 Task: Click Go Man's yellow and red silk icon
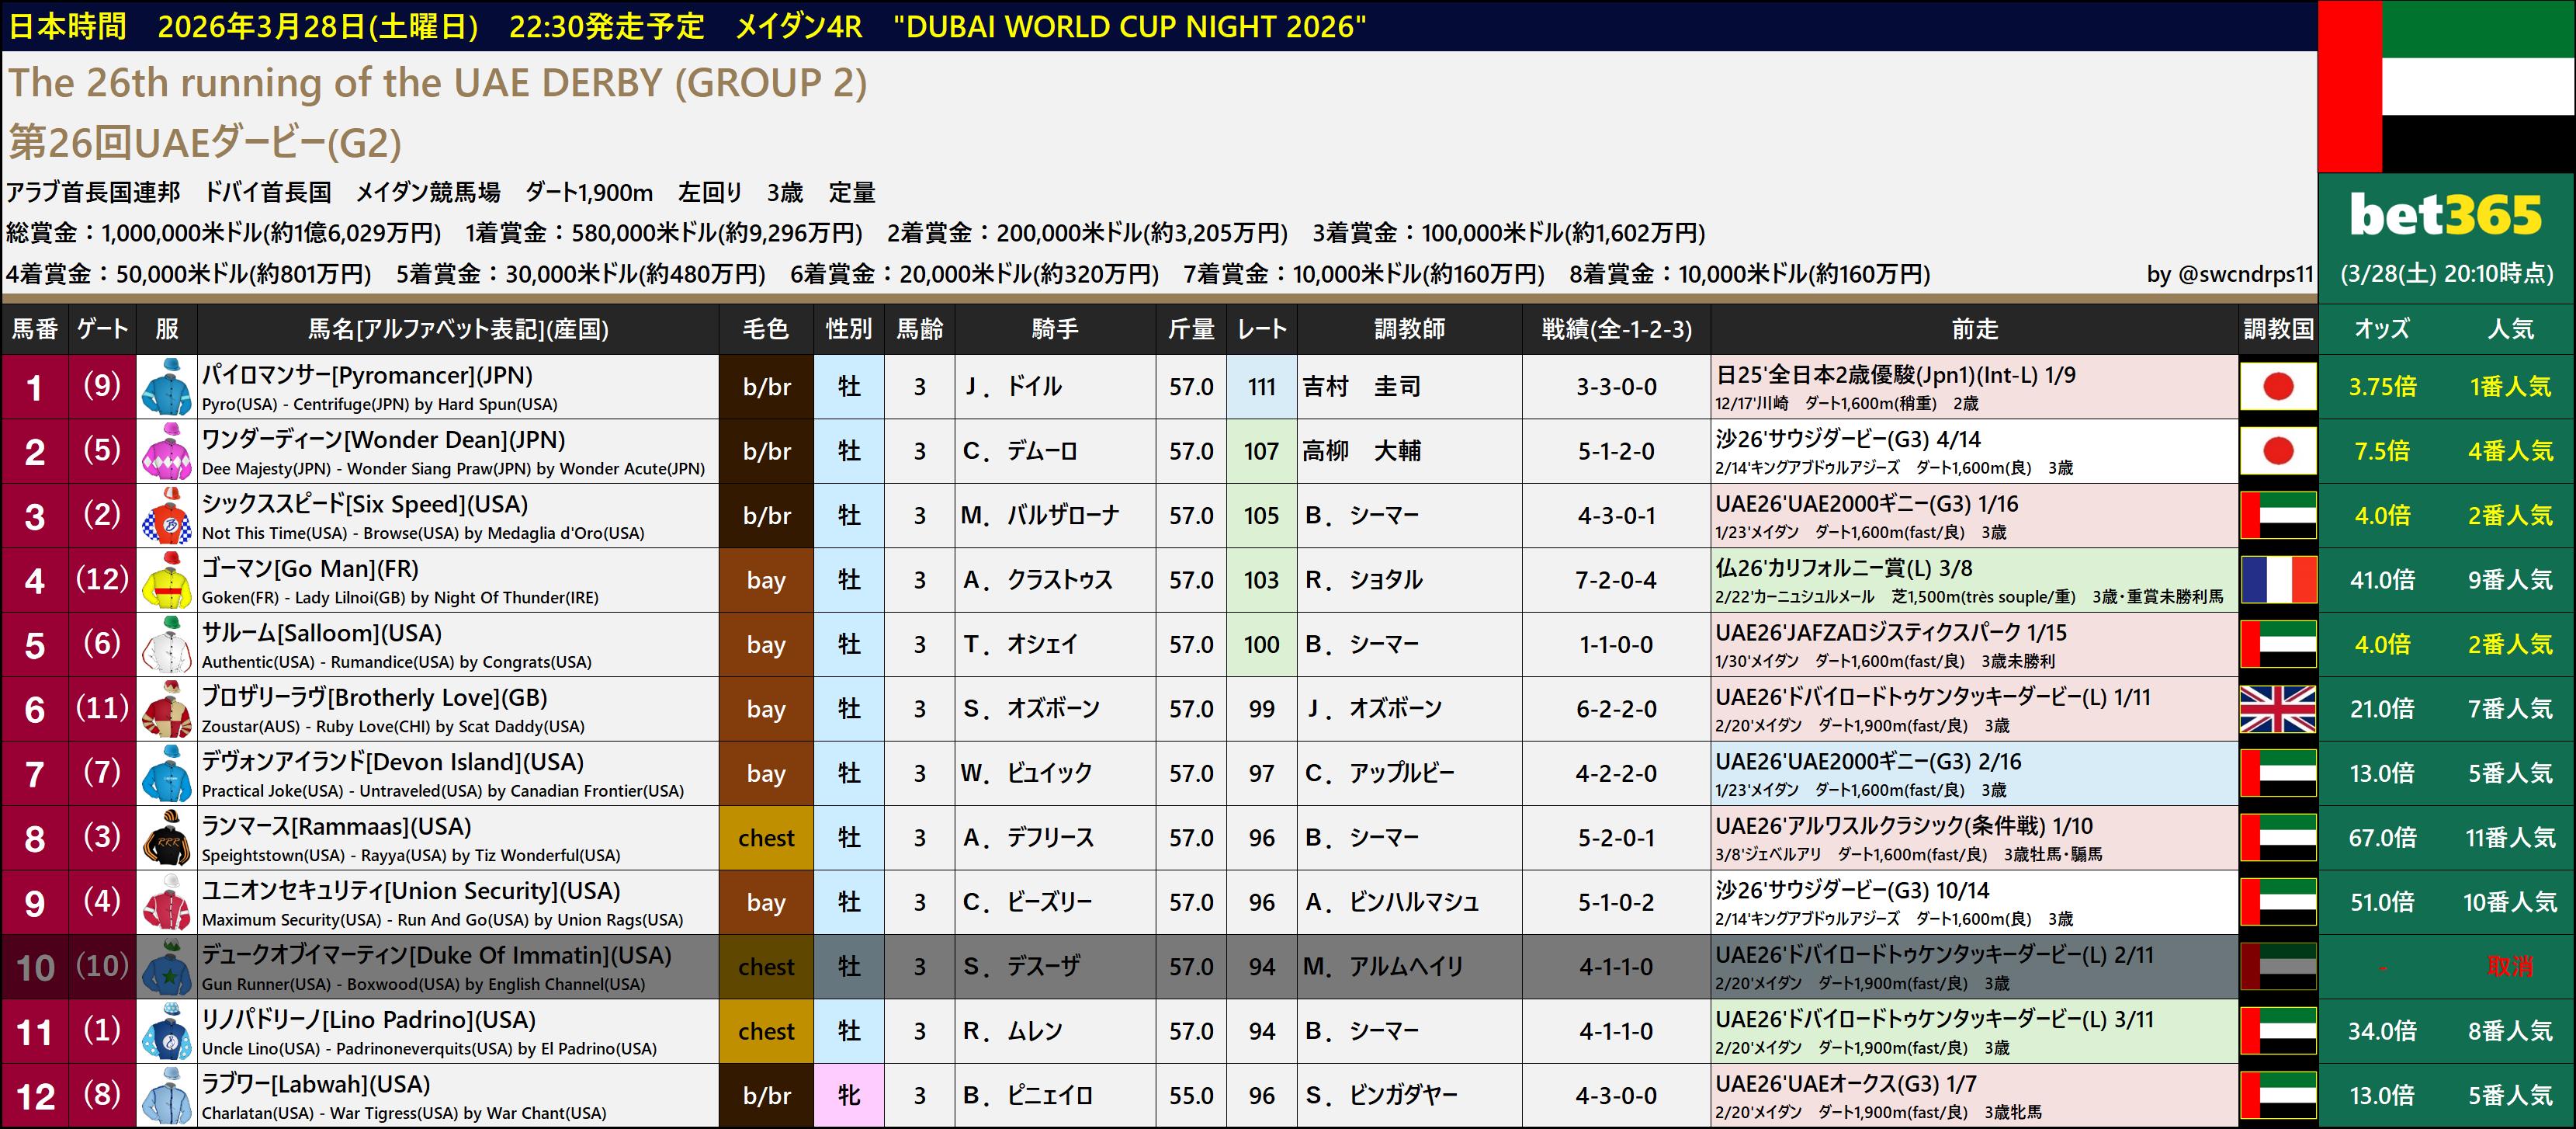click(166, 580)
